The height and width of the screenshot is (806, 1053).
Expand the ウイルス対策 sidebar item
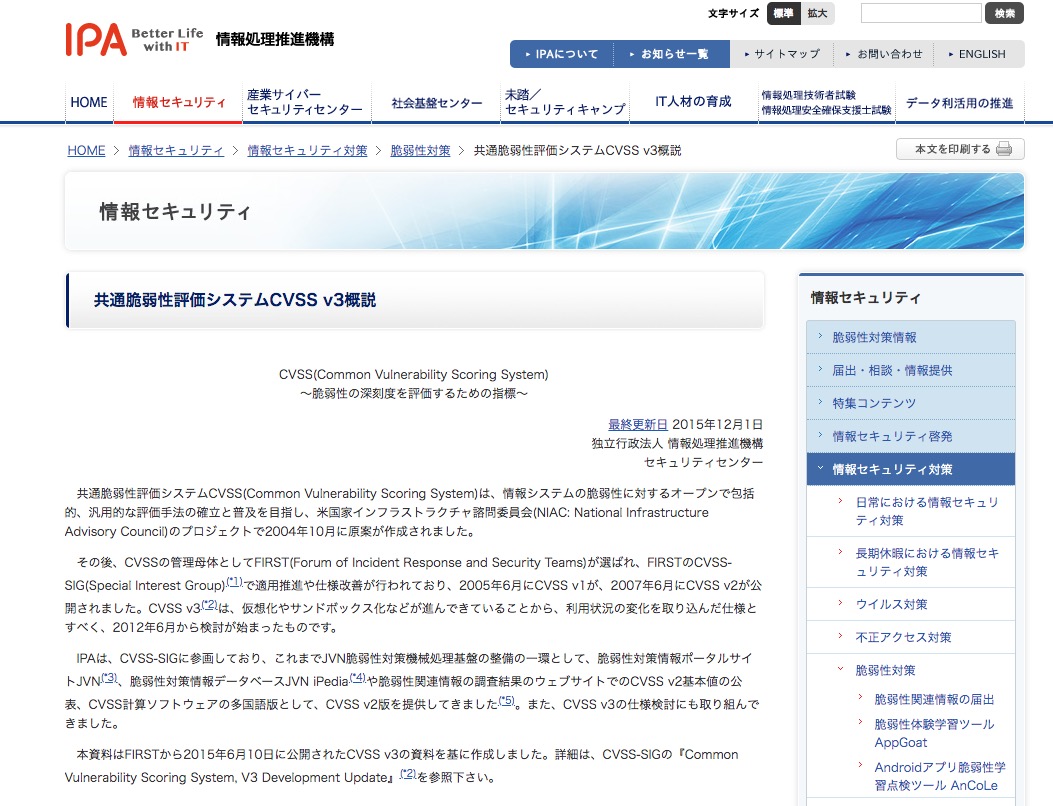coord(890,604)
